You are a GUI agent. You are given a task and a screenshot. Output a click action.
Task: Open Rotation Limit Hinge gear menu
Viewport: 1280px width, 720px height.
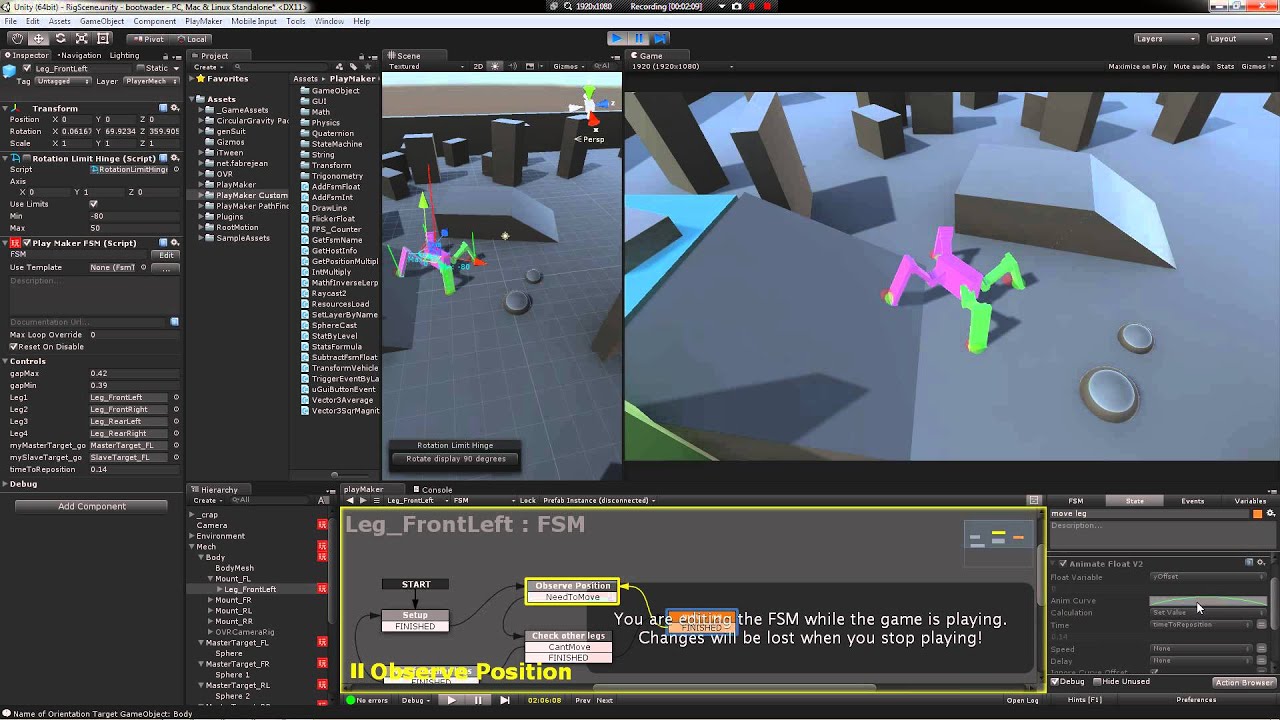coord(175,158)
